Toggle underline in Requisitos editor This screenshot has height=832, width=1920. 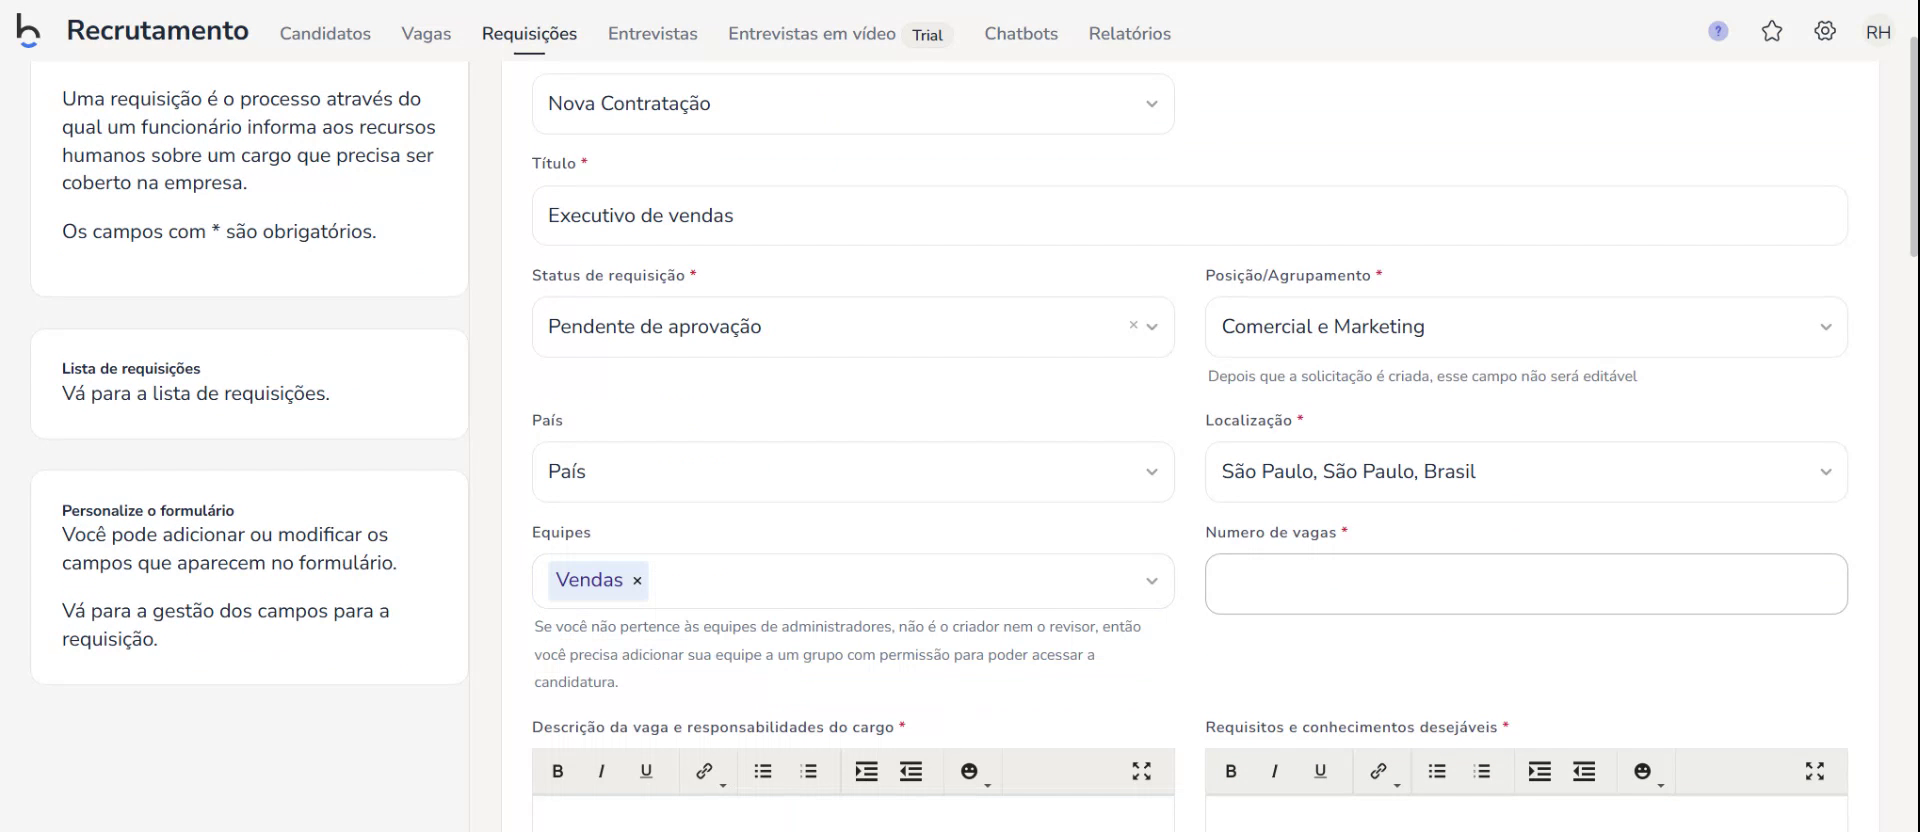[x=1320, y=771]
